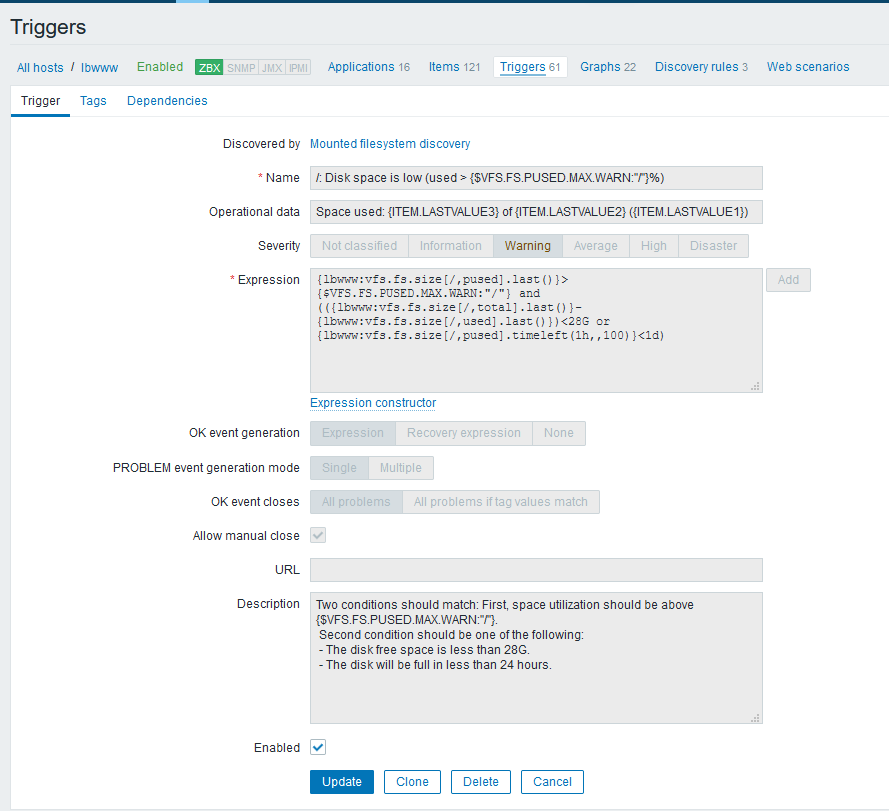The height and width of the screenshot is (811, 889).
Task: Click into the Operational data field
Action: pyautogui.click(x=536, y=212)
